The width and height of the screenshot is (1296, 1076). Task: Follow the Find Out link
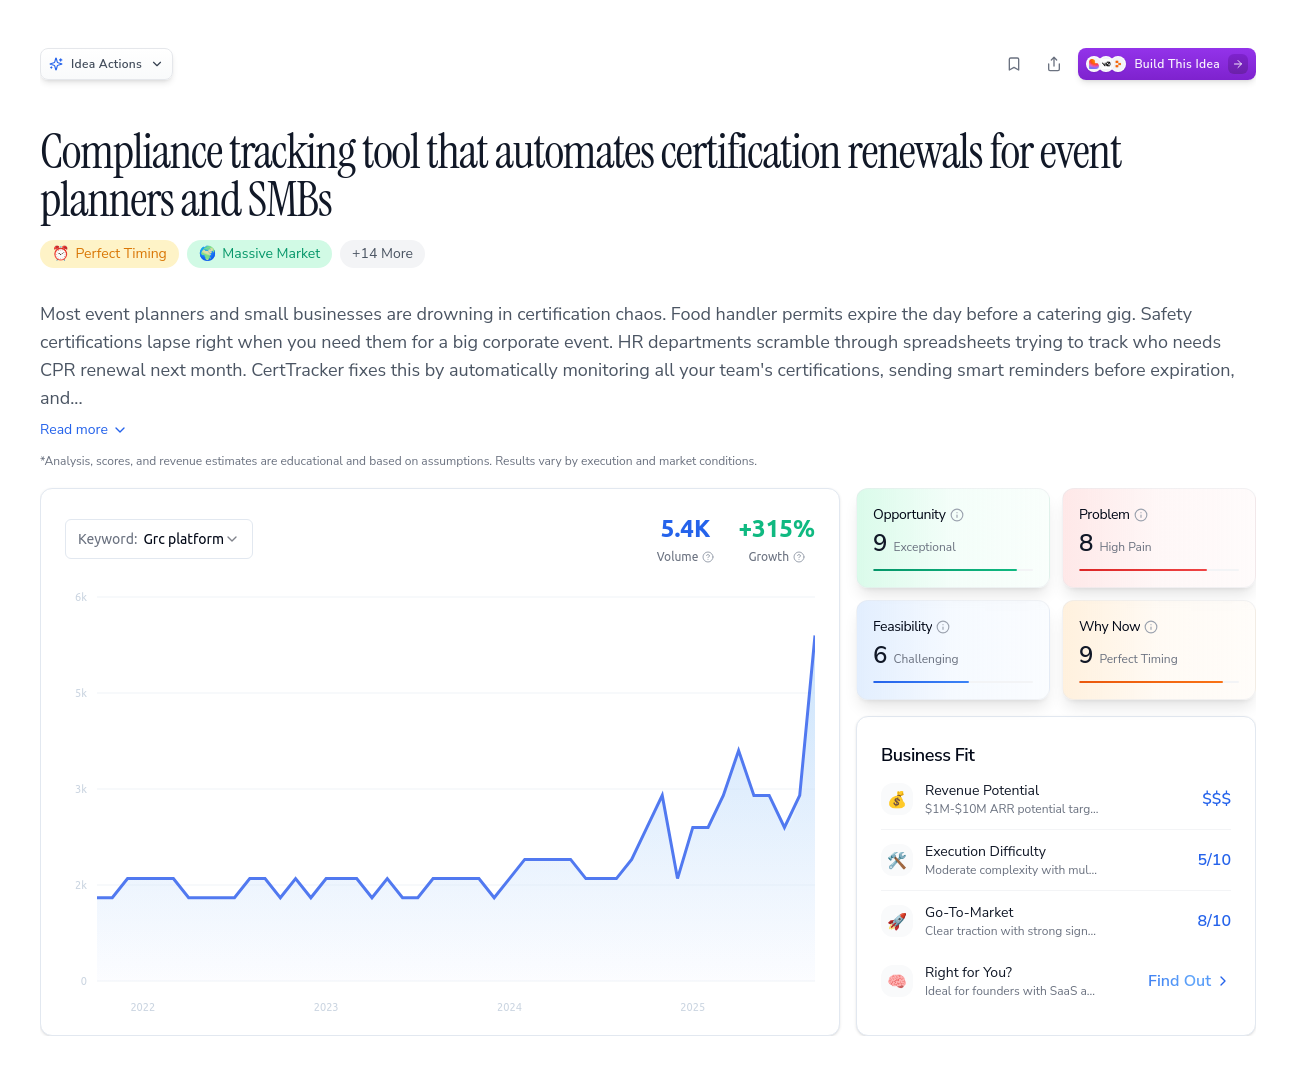click(x=1187, y=981)
